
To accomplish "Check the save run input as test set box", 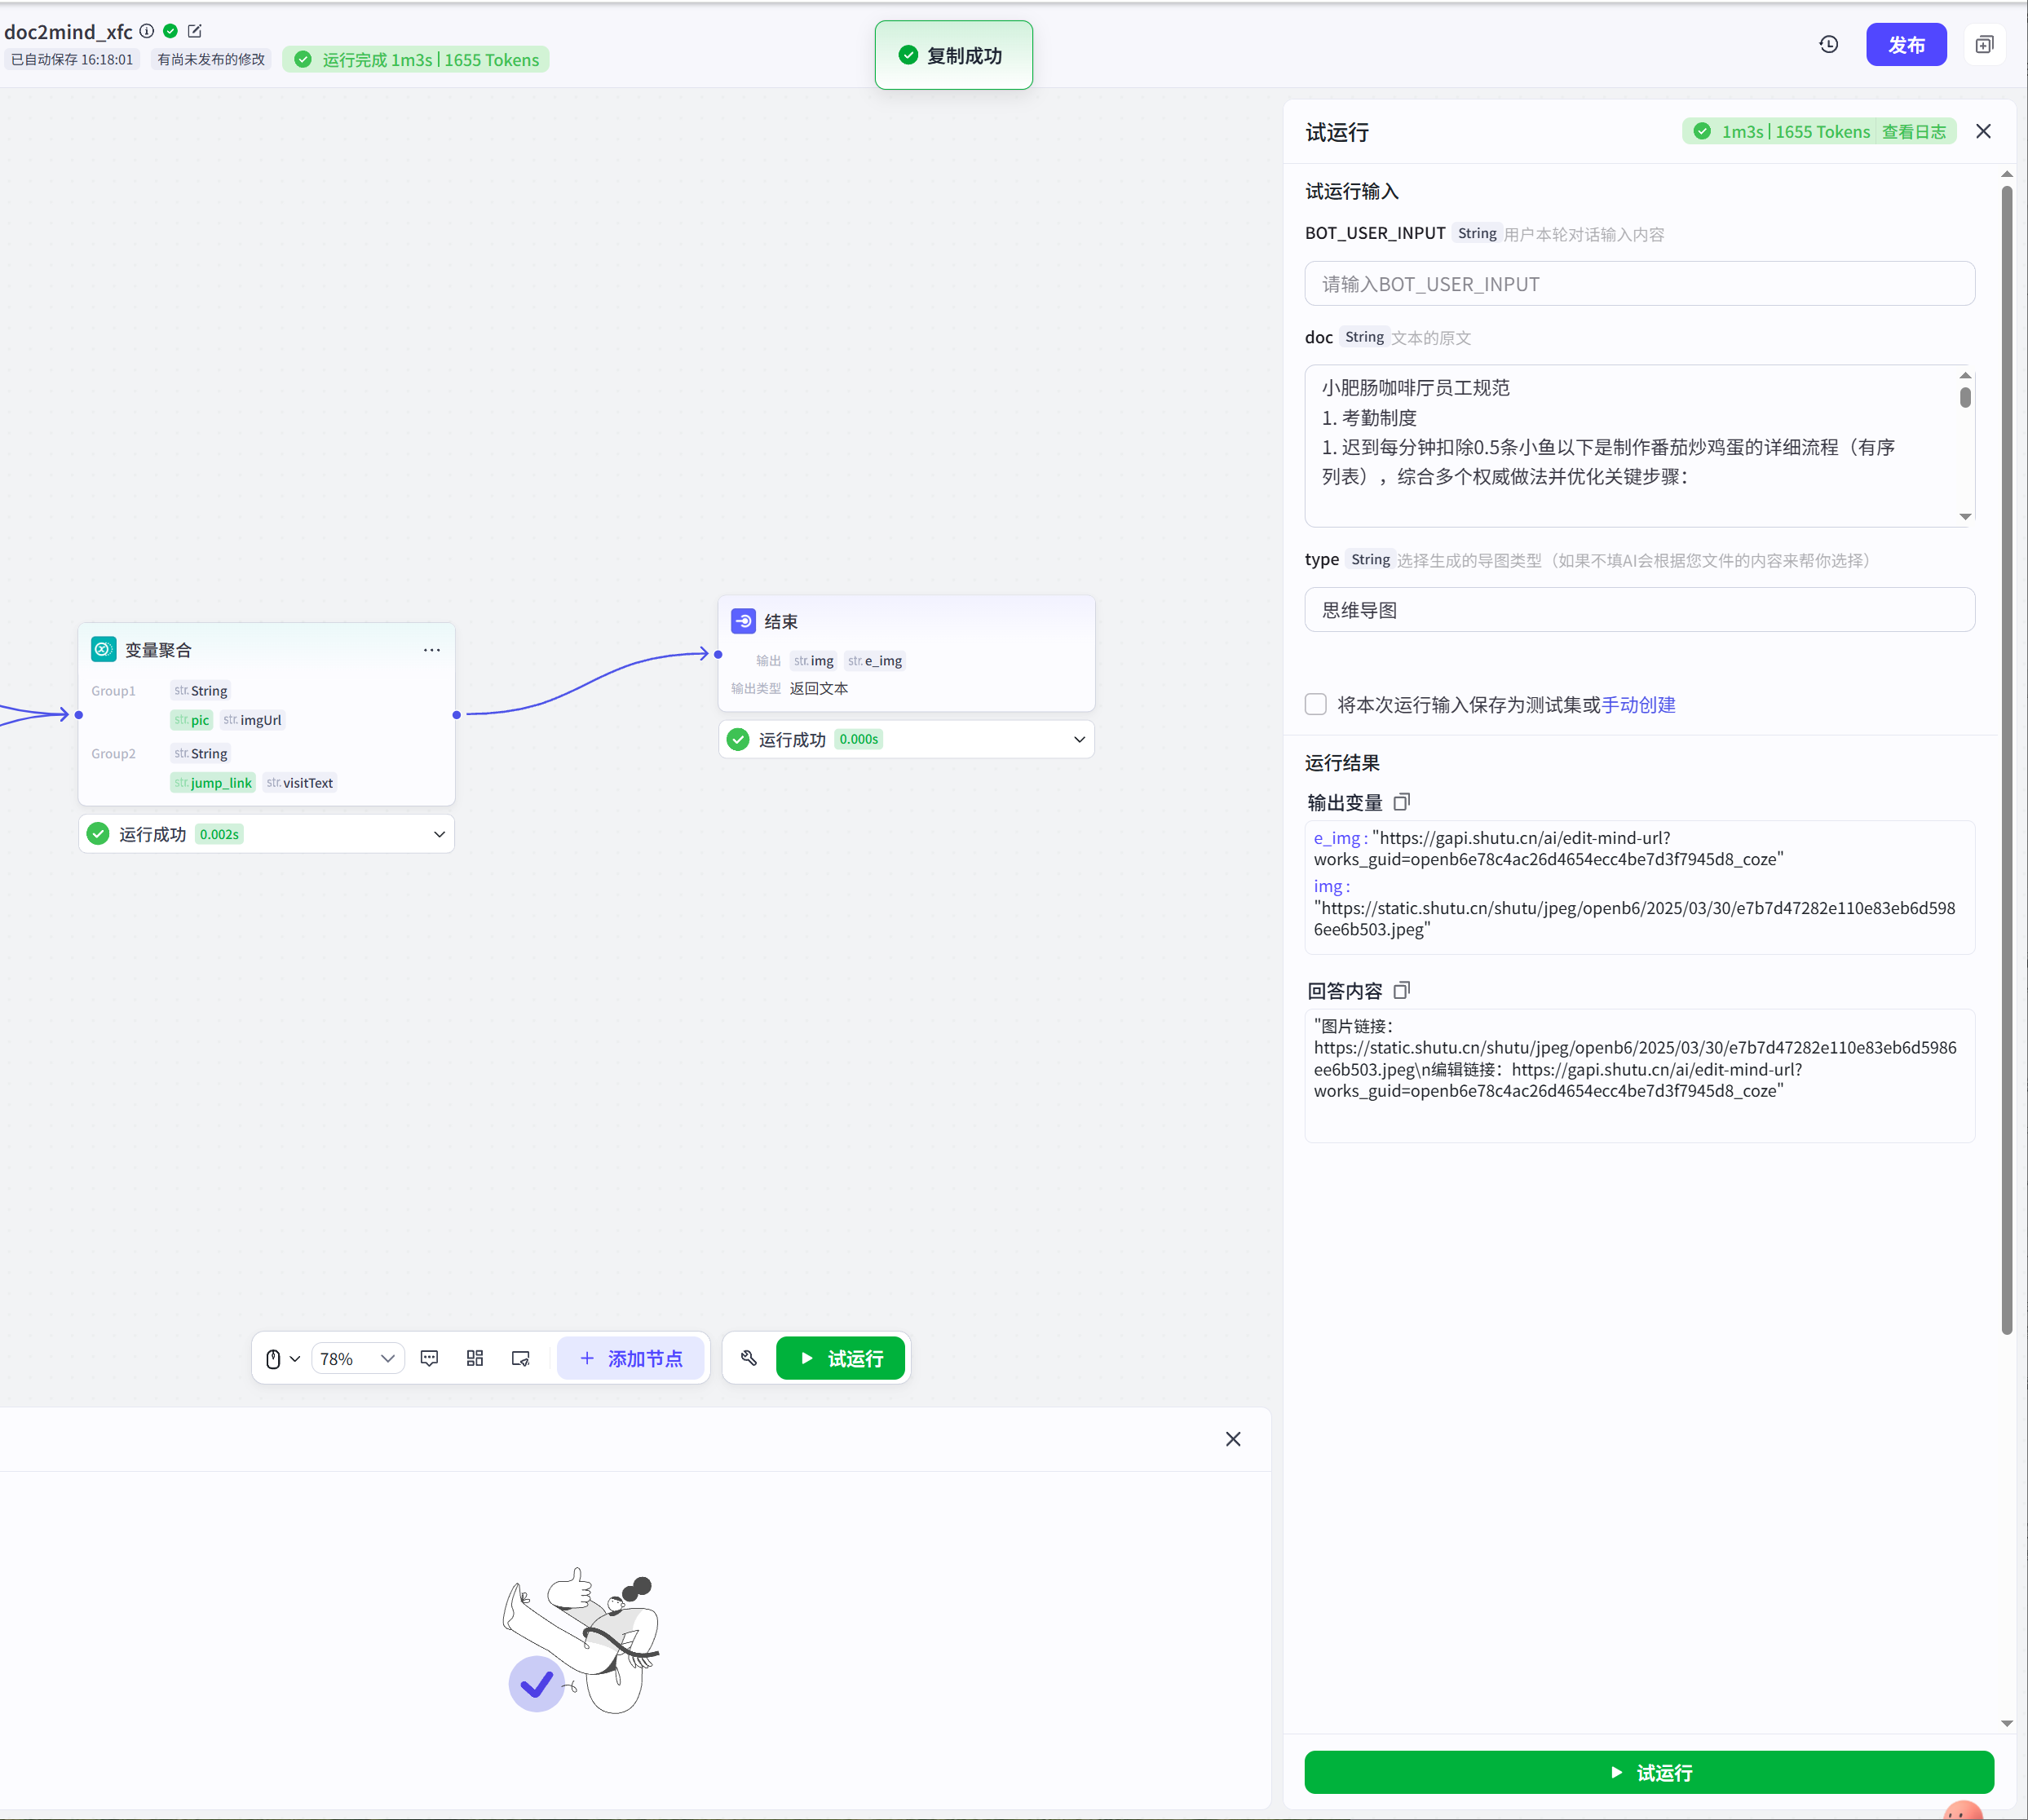I will pyautogui.click(x=1316, y=704).
